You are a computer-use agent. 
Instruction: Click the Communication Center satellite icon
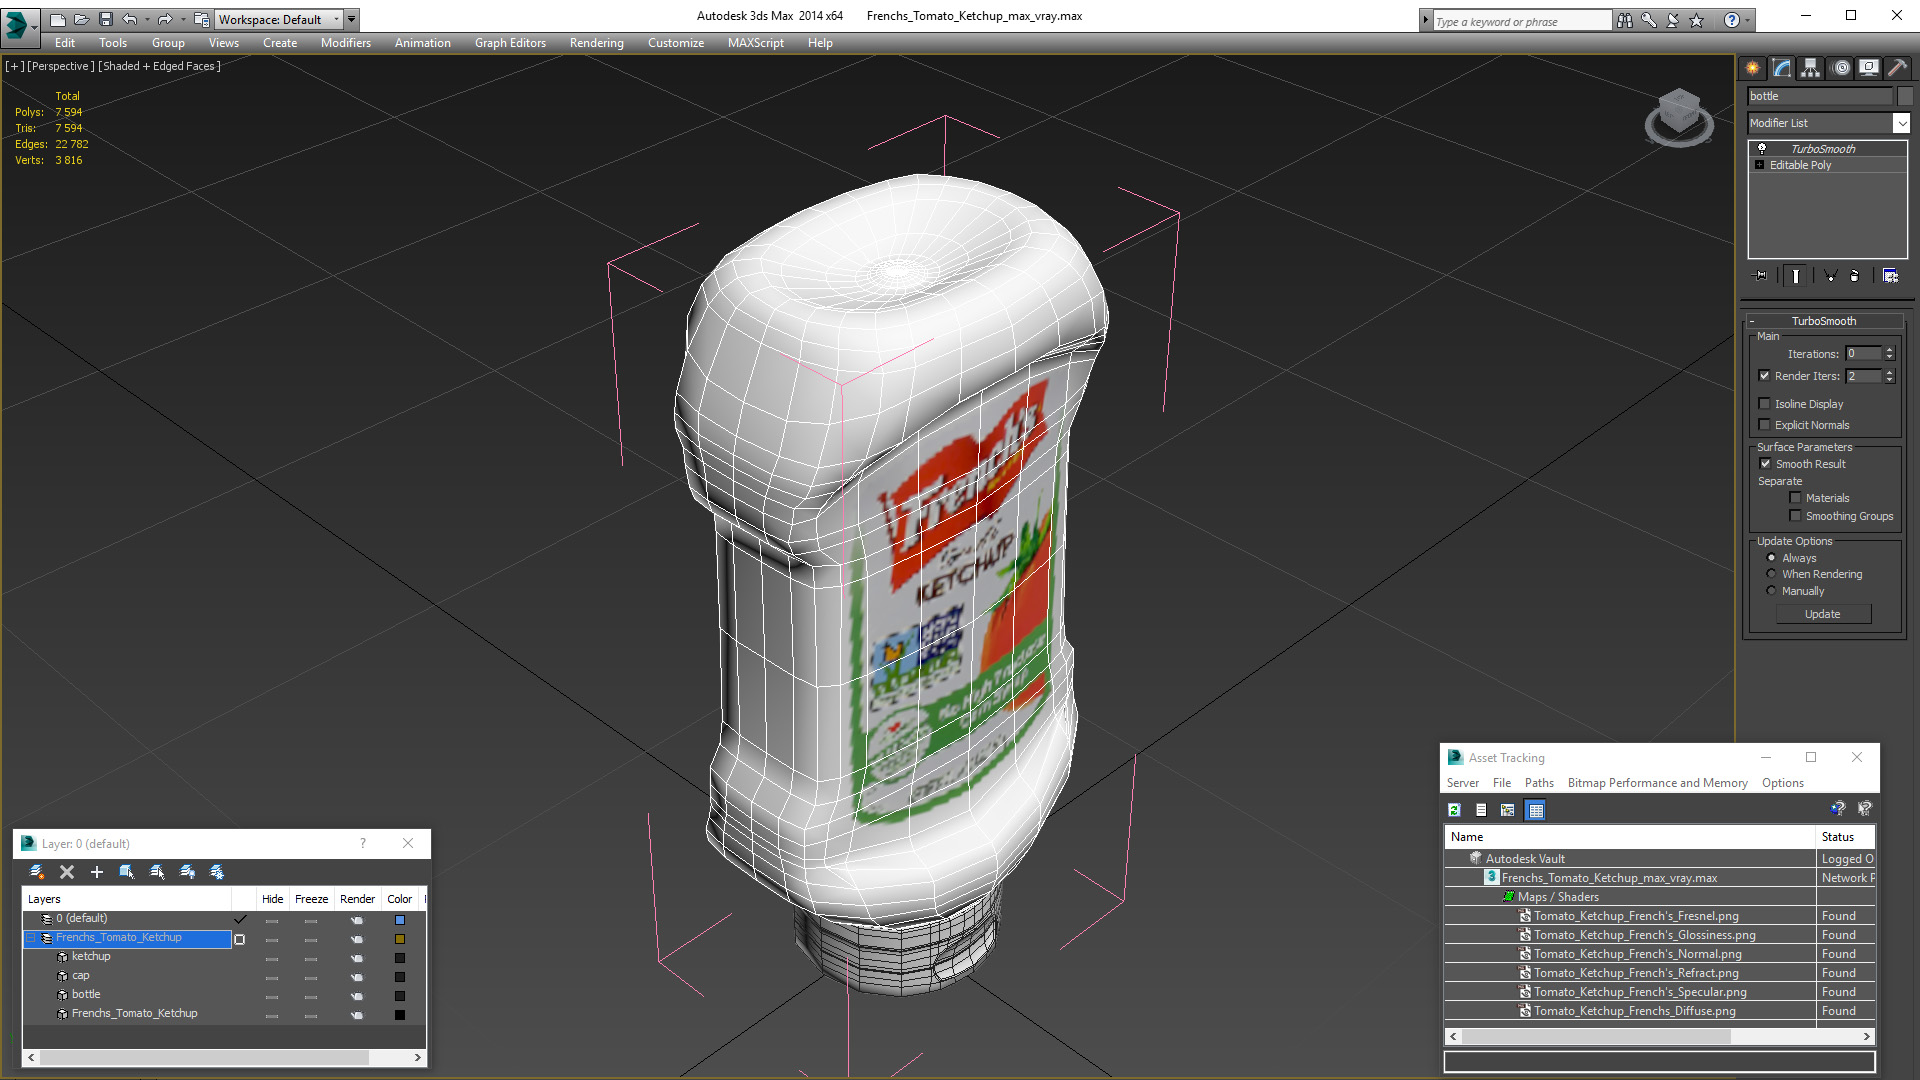pyautogui.click(x=1673, y=20)
